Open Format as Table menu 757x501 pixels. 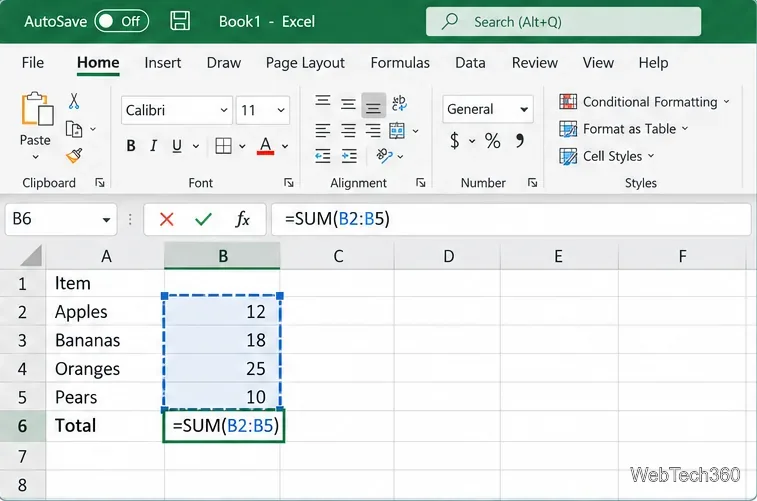[x=624, y=129]
